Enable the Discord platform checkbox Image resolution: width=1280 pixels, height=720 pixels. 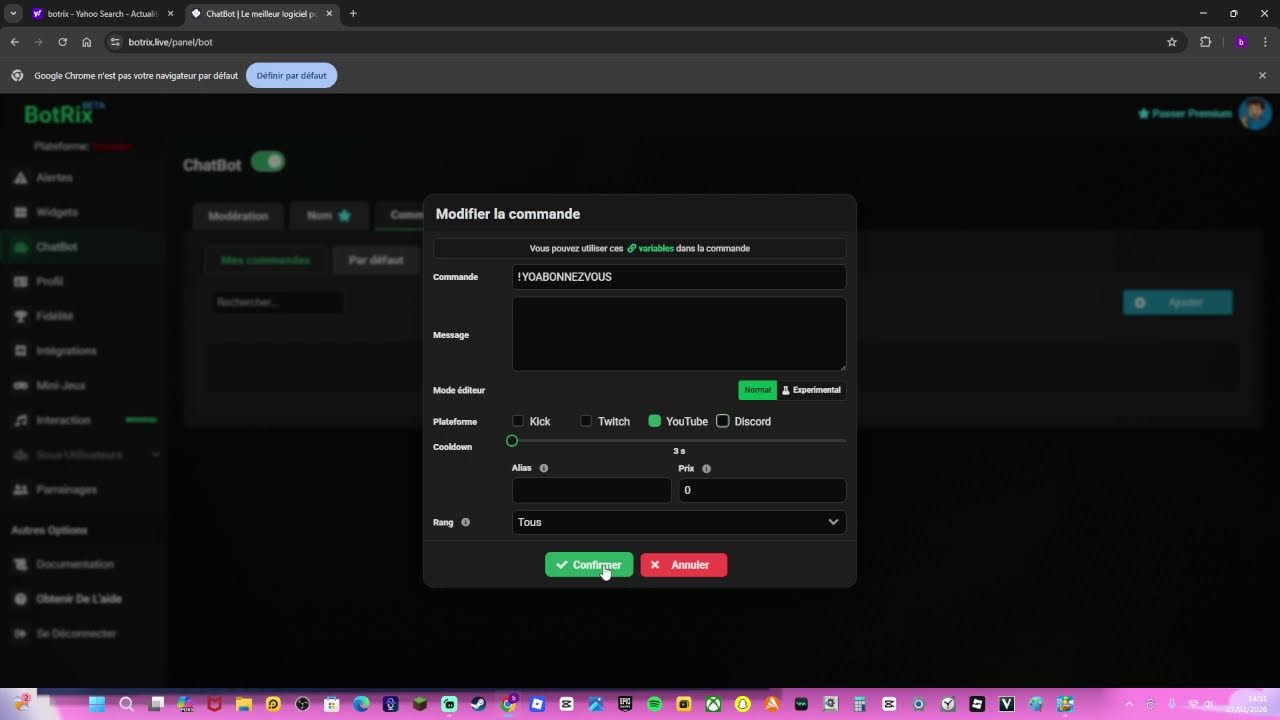pos(723,421)
